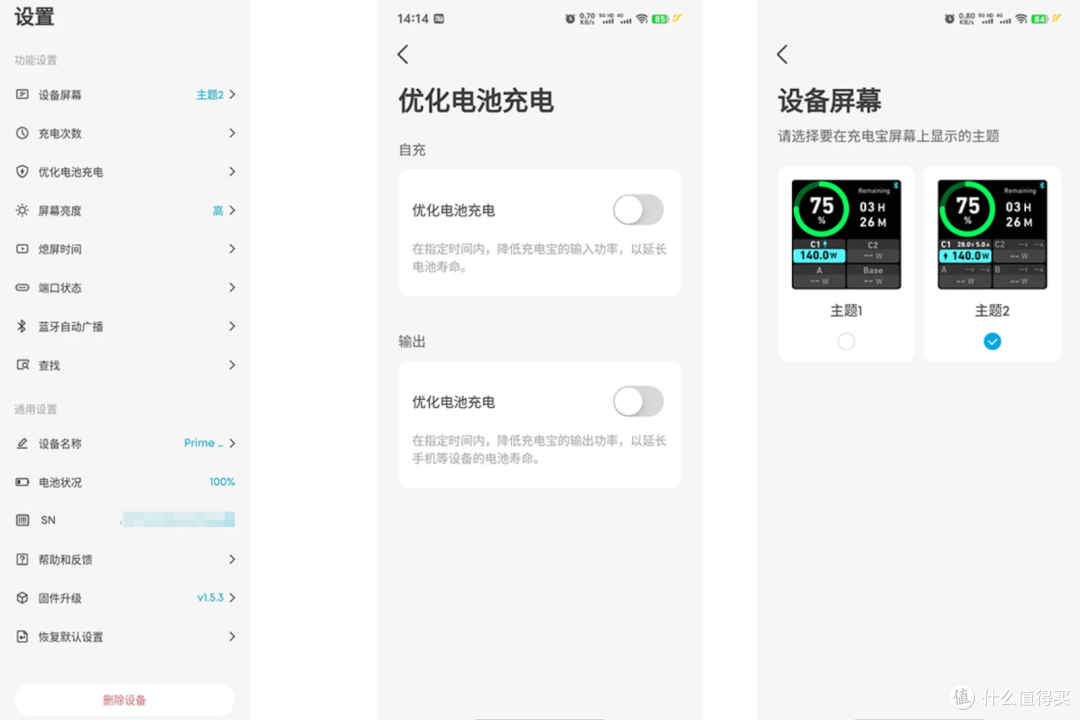Screen dimensions: 1080x720
Task: Tap the 设备屏幕 label in settings list
Action: coord(60,95)
